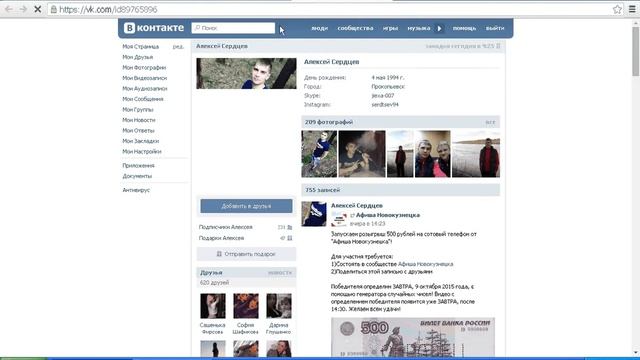Open the Друзья section header
640x360 pixels.
tap(211, 272)
